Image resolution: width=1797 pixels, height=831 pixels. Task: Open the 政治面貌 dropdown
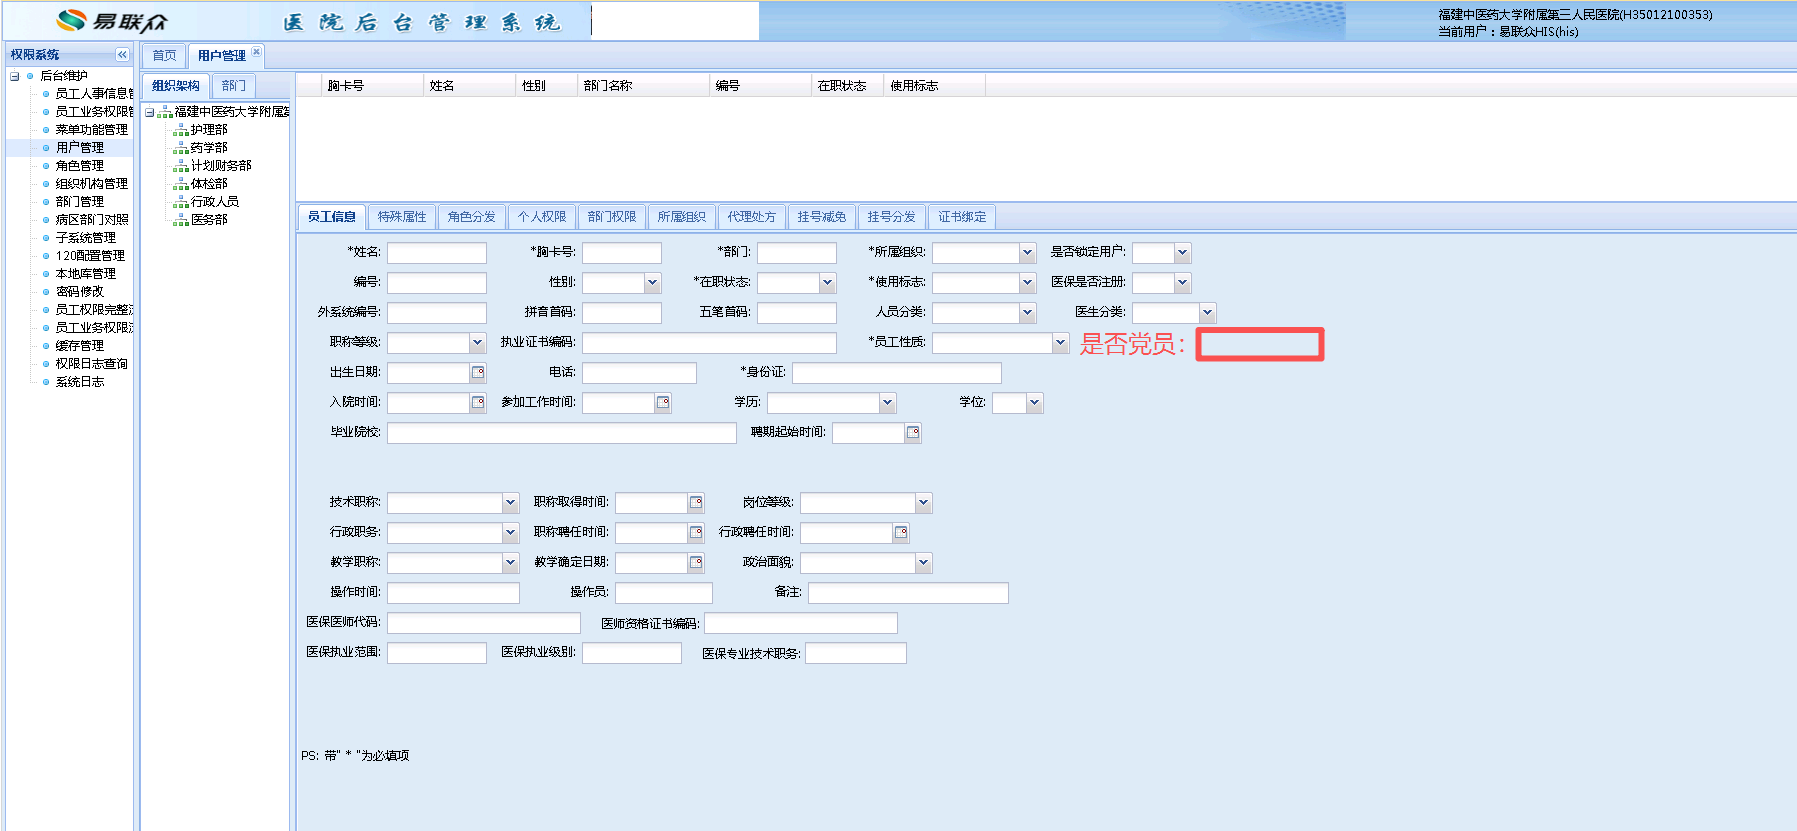click(x=923, y=563)
